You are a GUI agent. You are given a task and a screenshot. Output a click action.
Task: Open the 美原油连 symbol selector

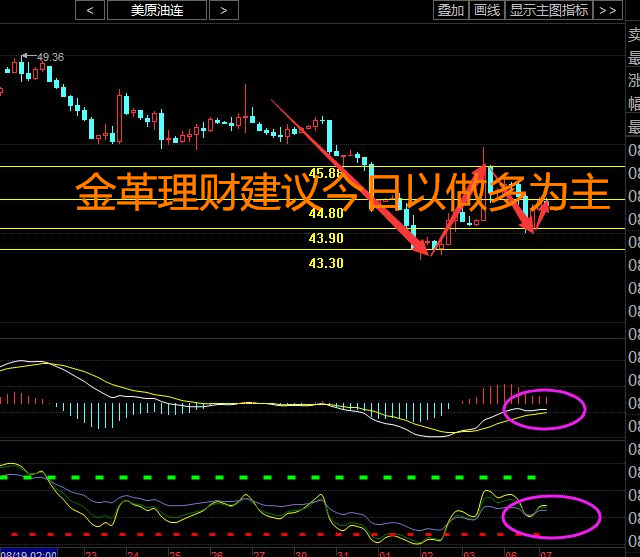coord(156,10)
